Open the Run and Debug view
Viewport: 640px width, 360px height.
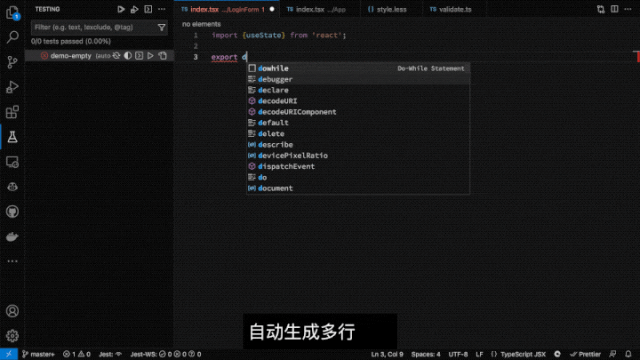coord(12,87)
